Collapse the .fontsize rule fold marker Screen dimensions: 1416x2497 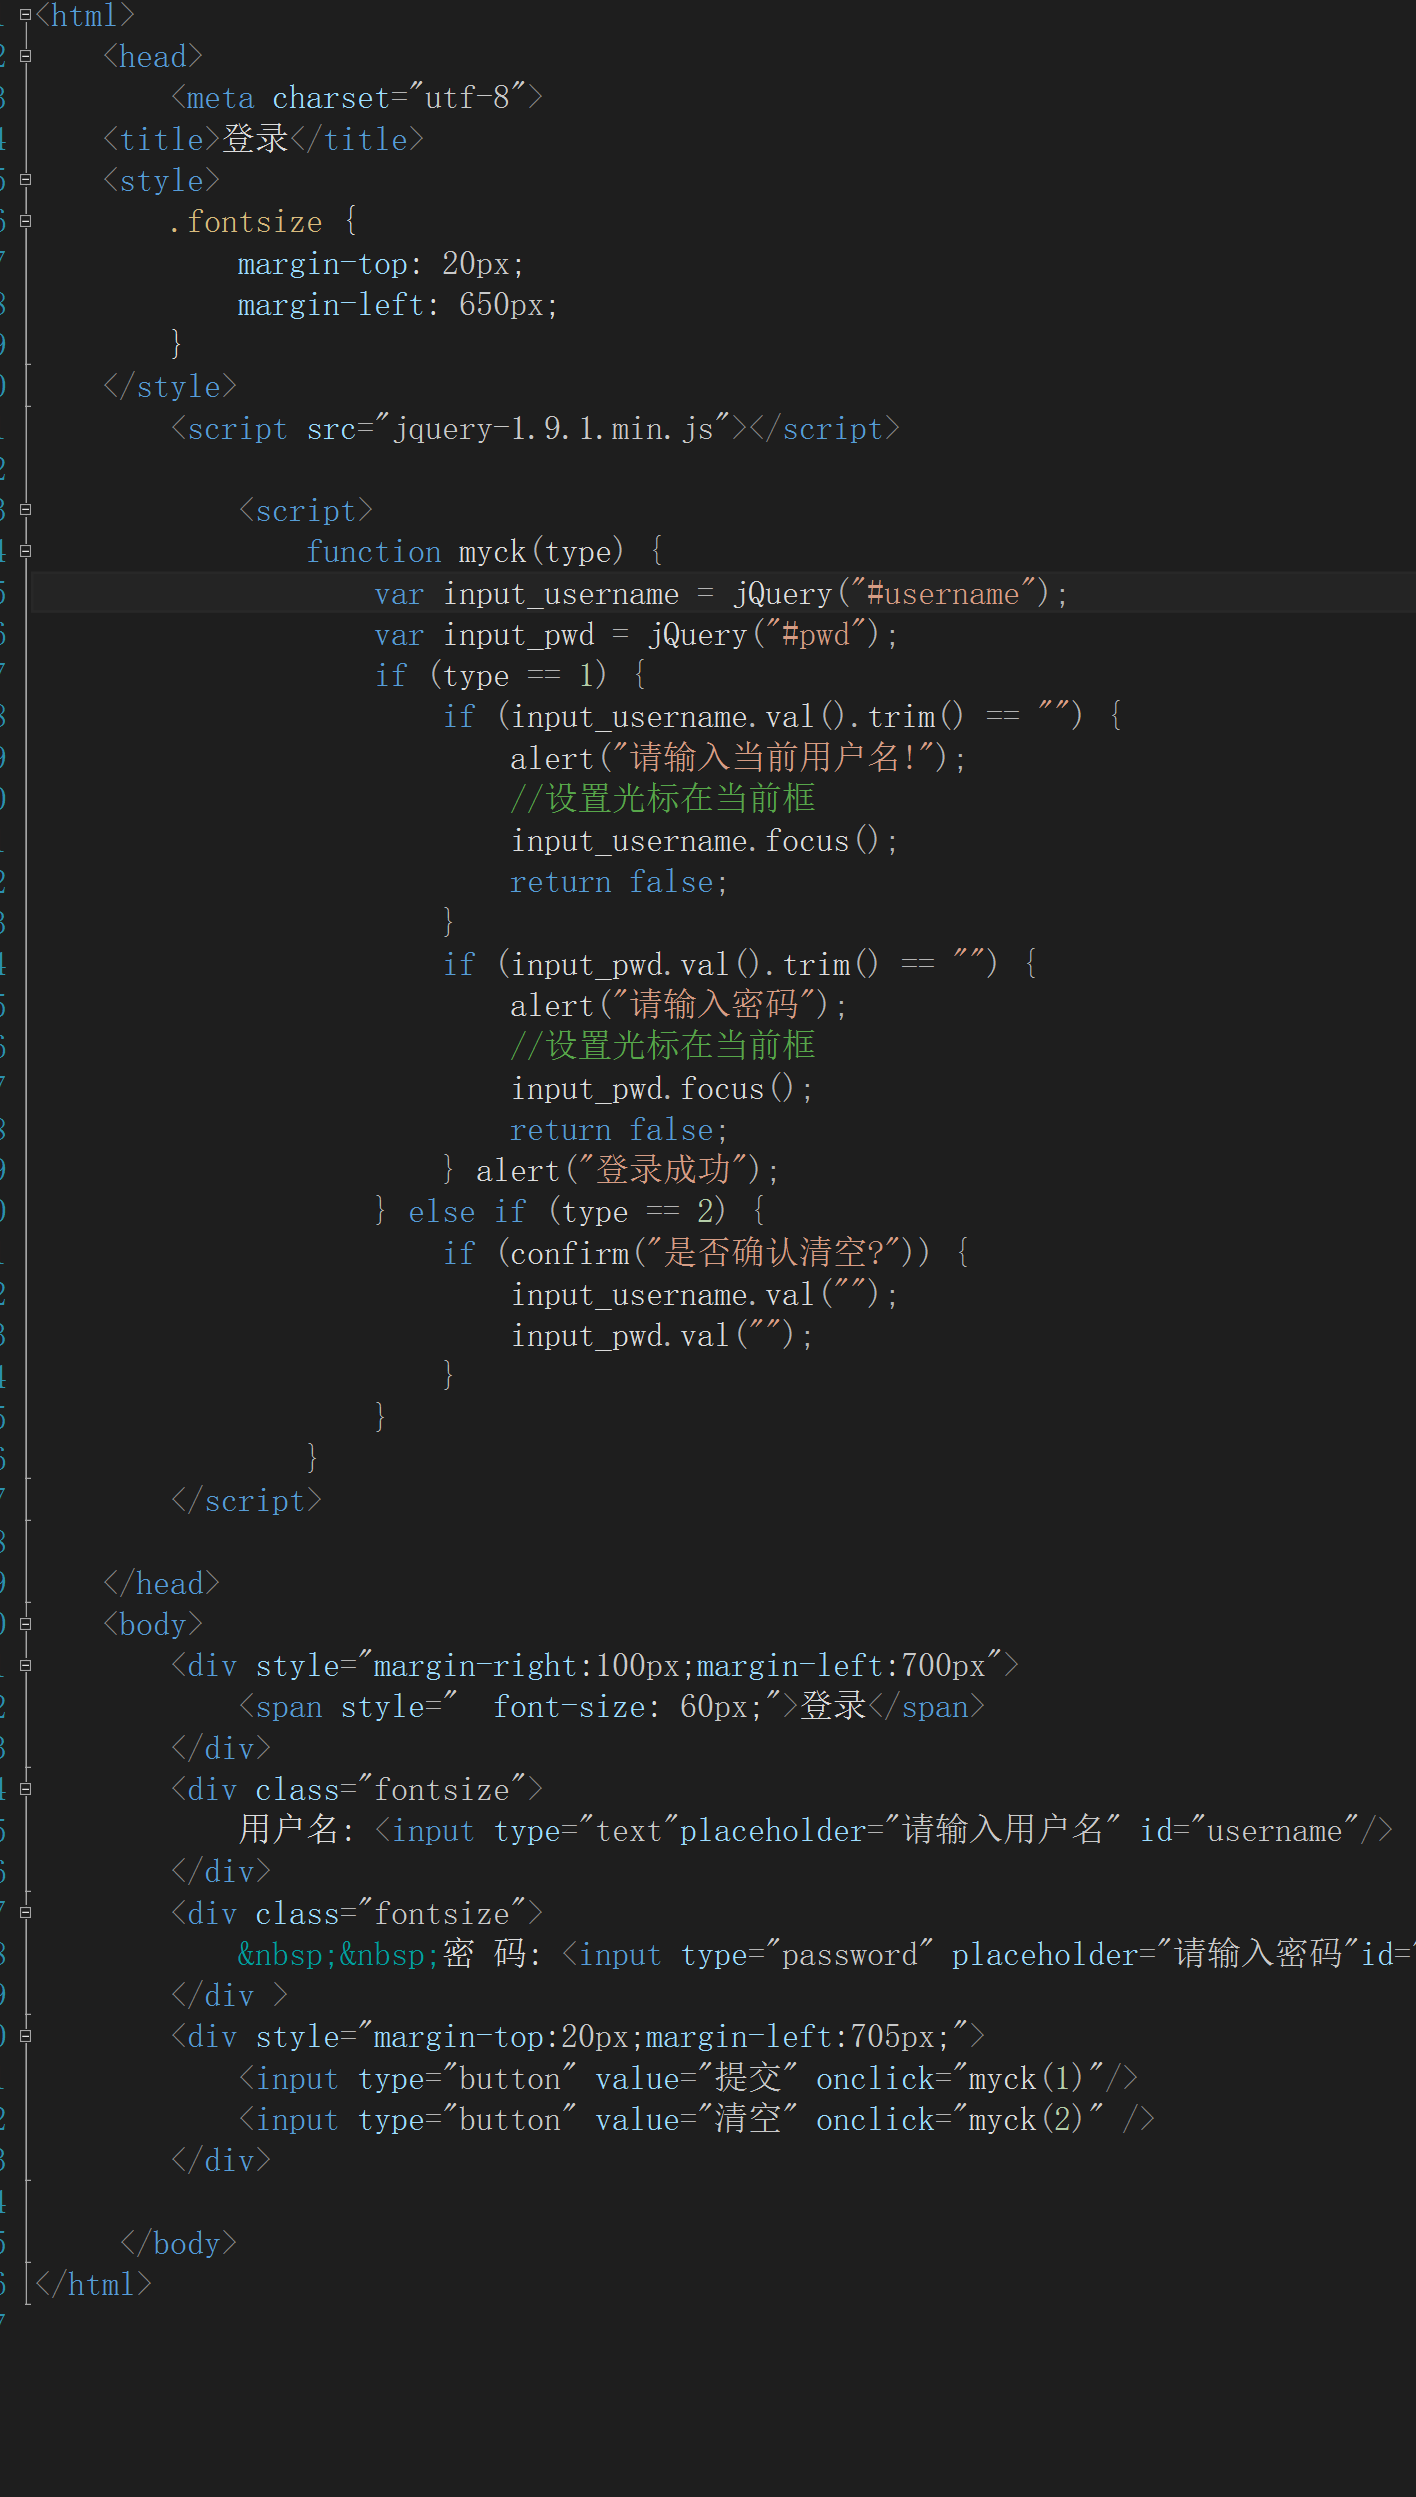point(25,221)
